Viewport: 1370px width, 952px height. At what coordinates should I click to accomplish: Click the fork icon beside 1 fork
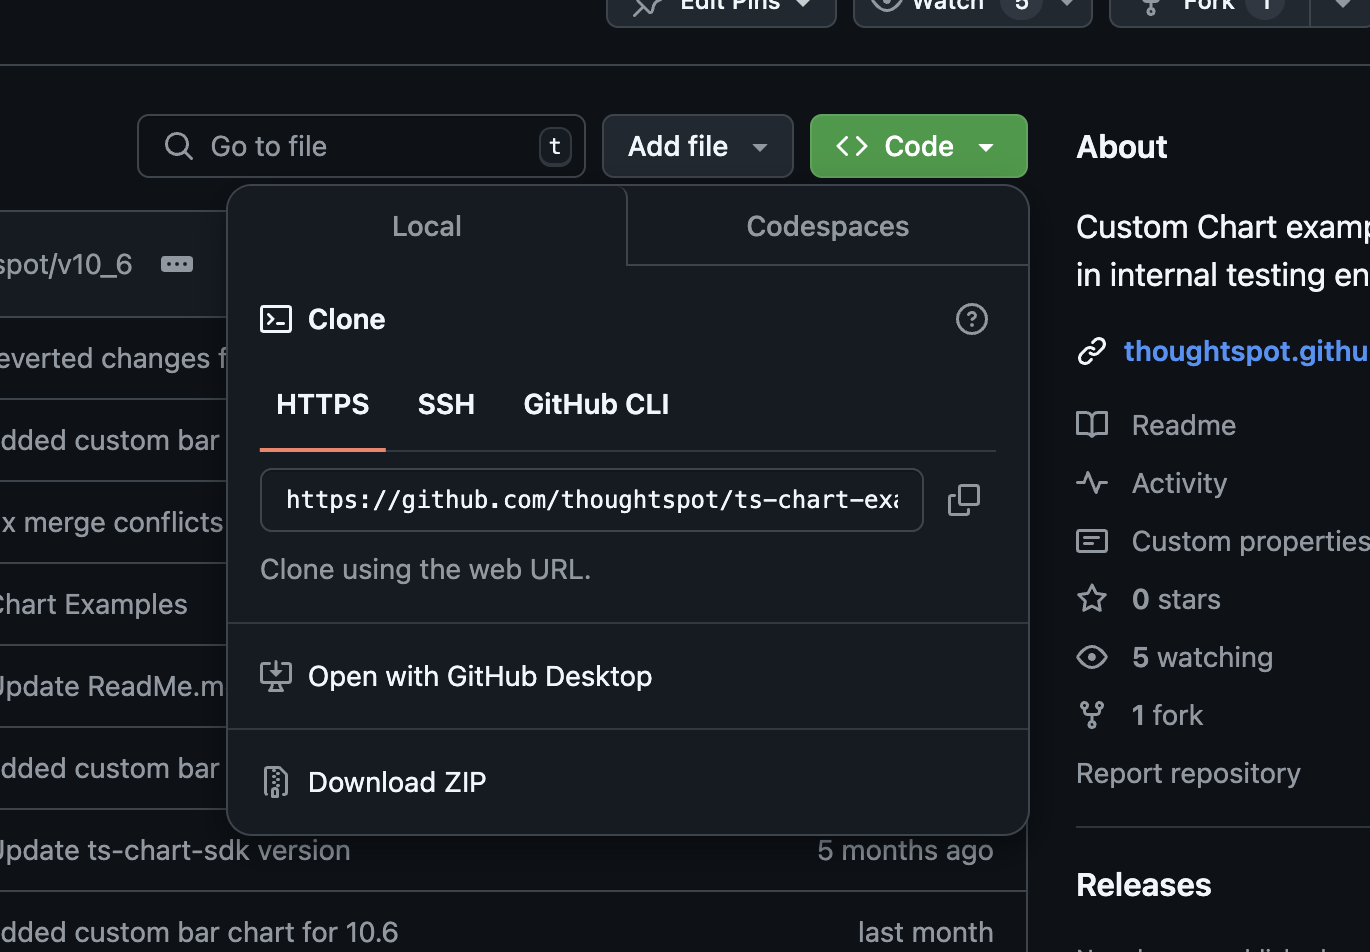coord(1092,715)
